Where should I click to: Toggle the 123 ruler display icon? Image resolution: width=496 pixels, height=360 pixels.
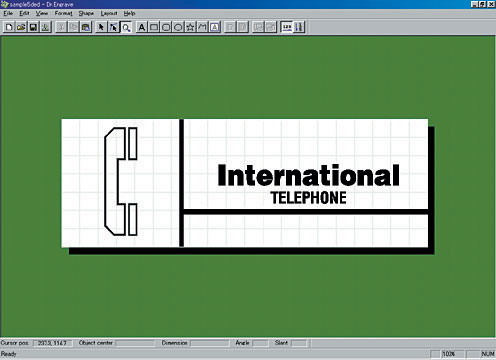[x=287, y=27]
